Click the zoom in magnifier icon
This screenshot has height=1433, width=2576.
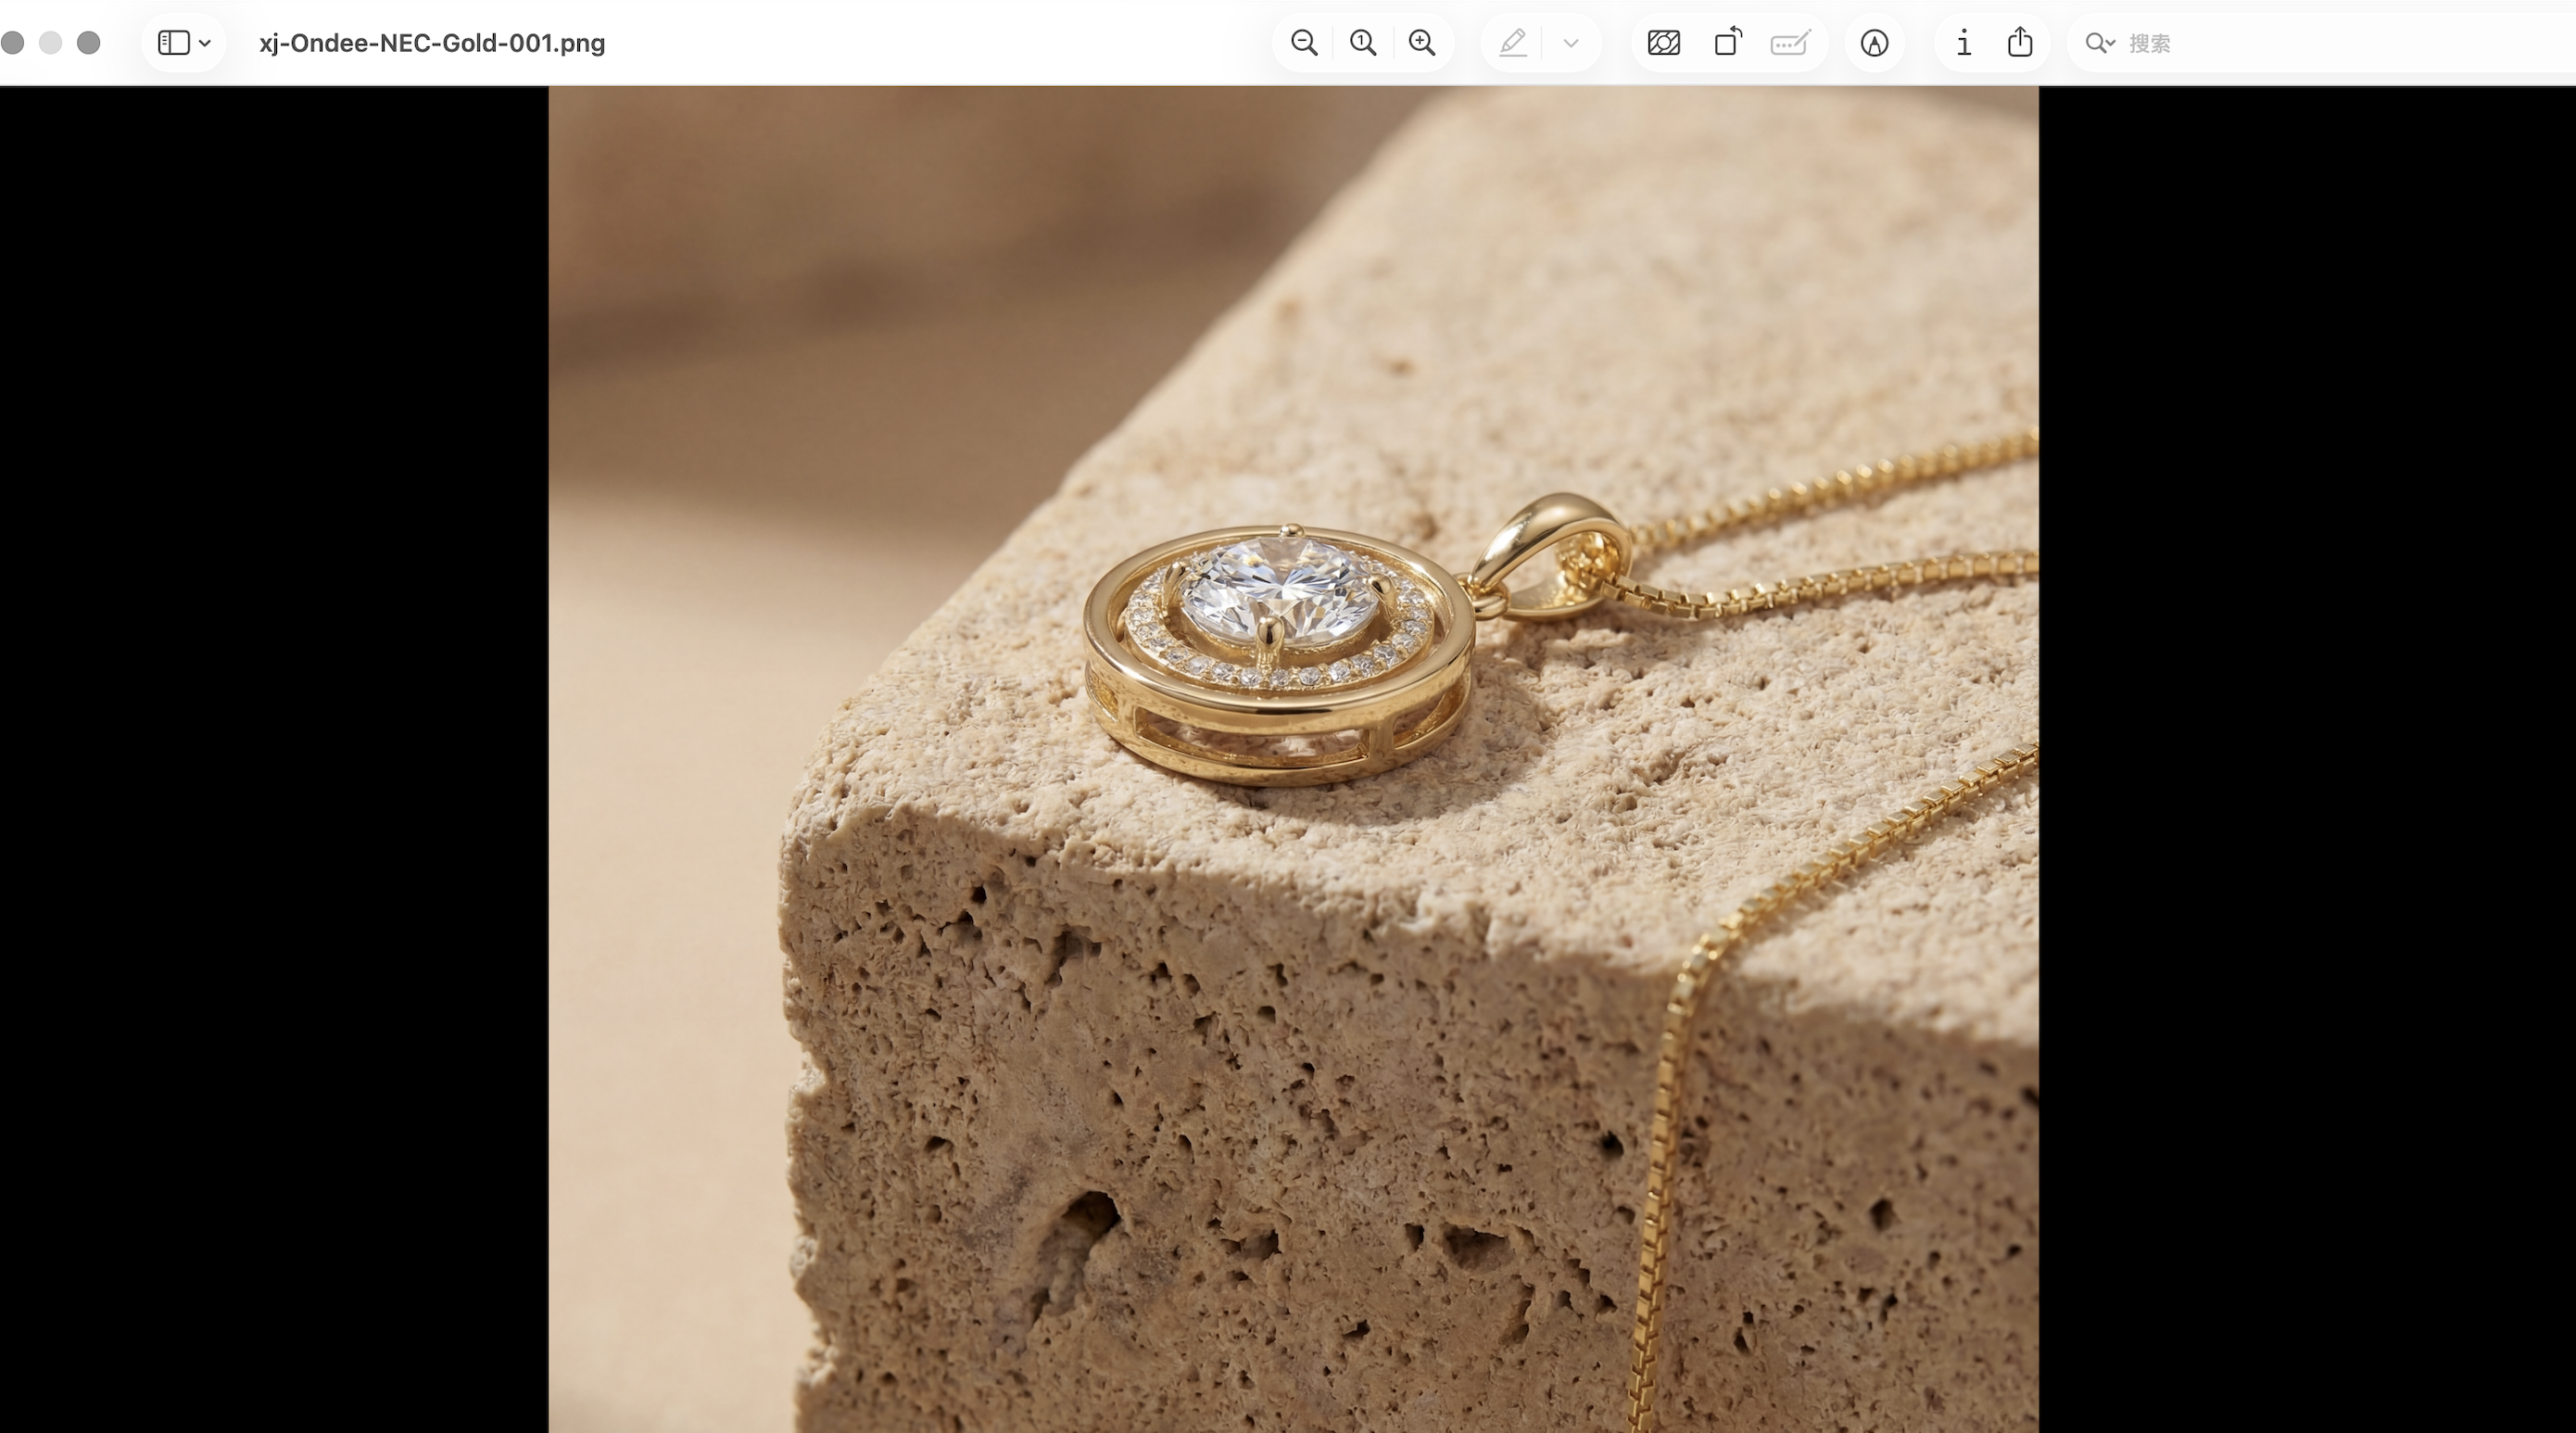(x=1421, y=43)
